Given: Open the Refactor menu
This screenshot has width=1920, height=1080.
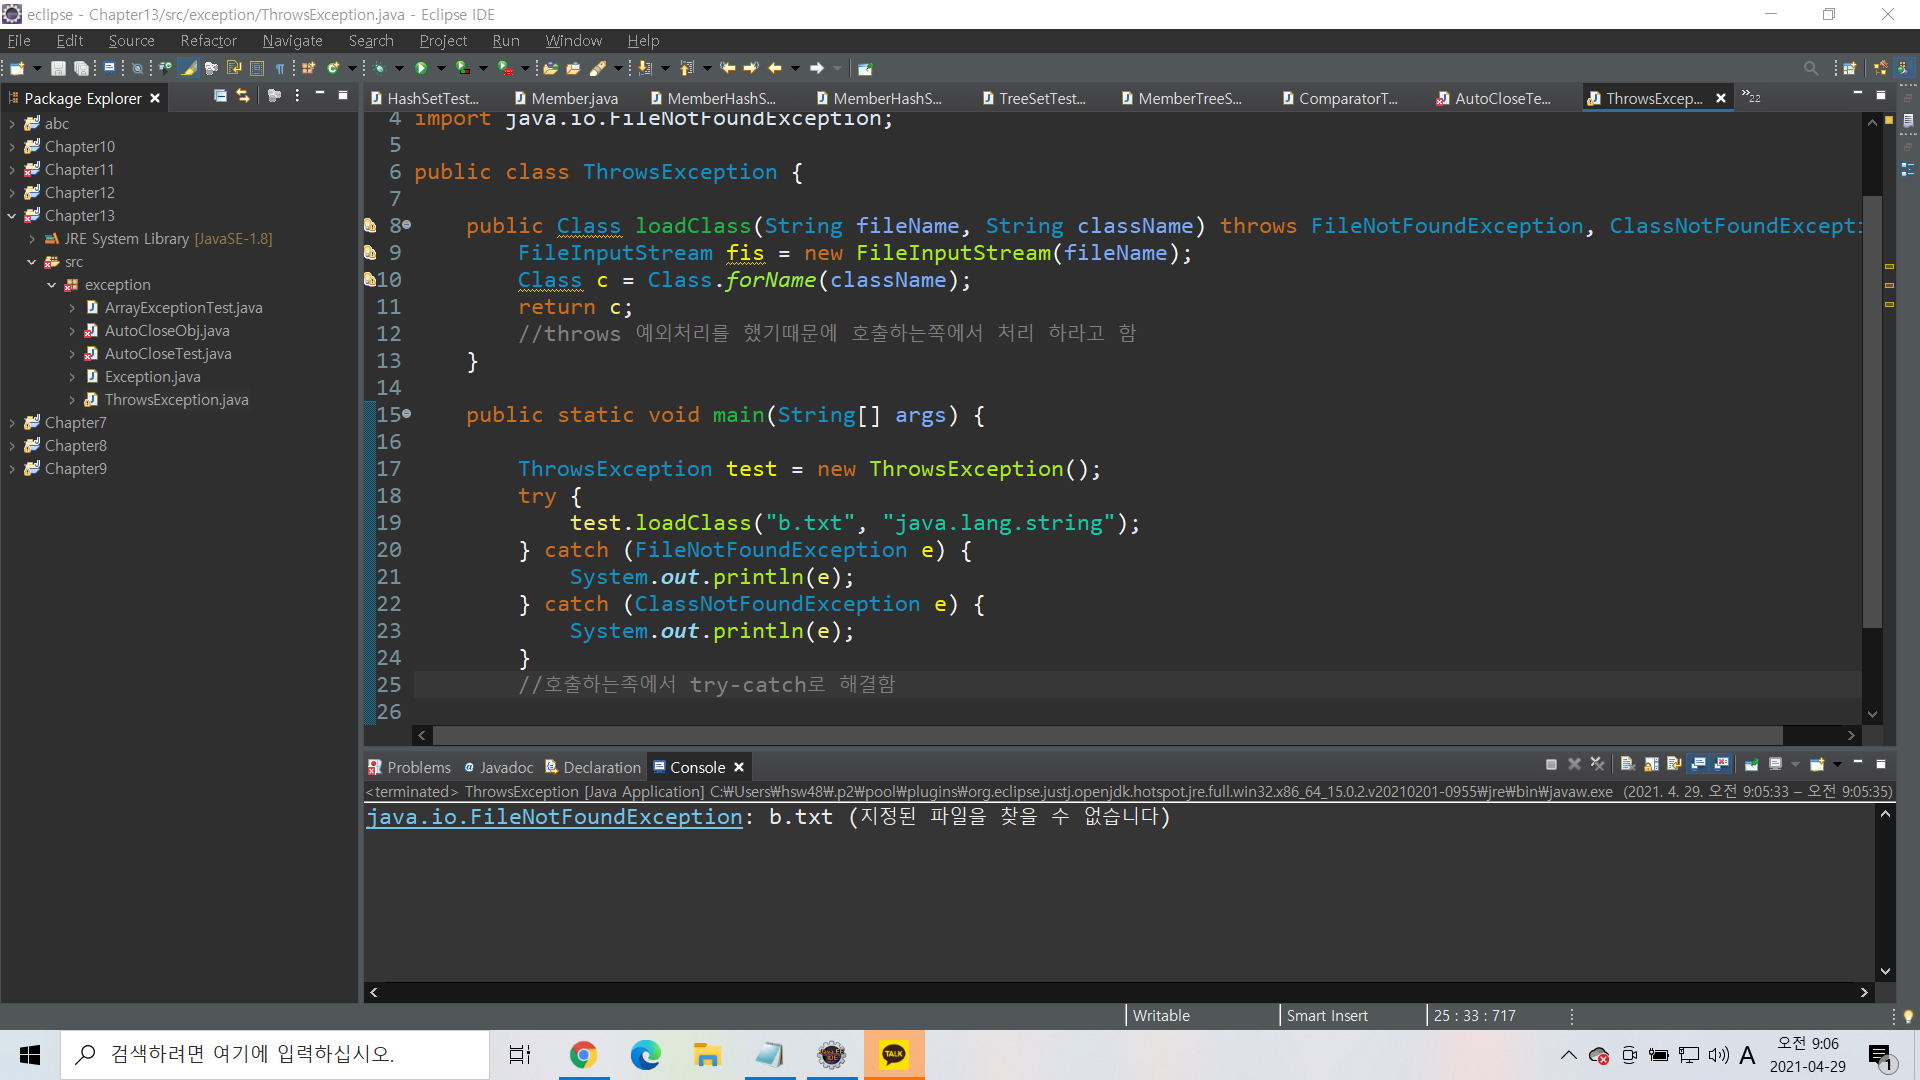Looking at the screenshot, I should pos(208,41).
